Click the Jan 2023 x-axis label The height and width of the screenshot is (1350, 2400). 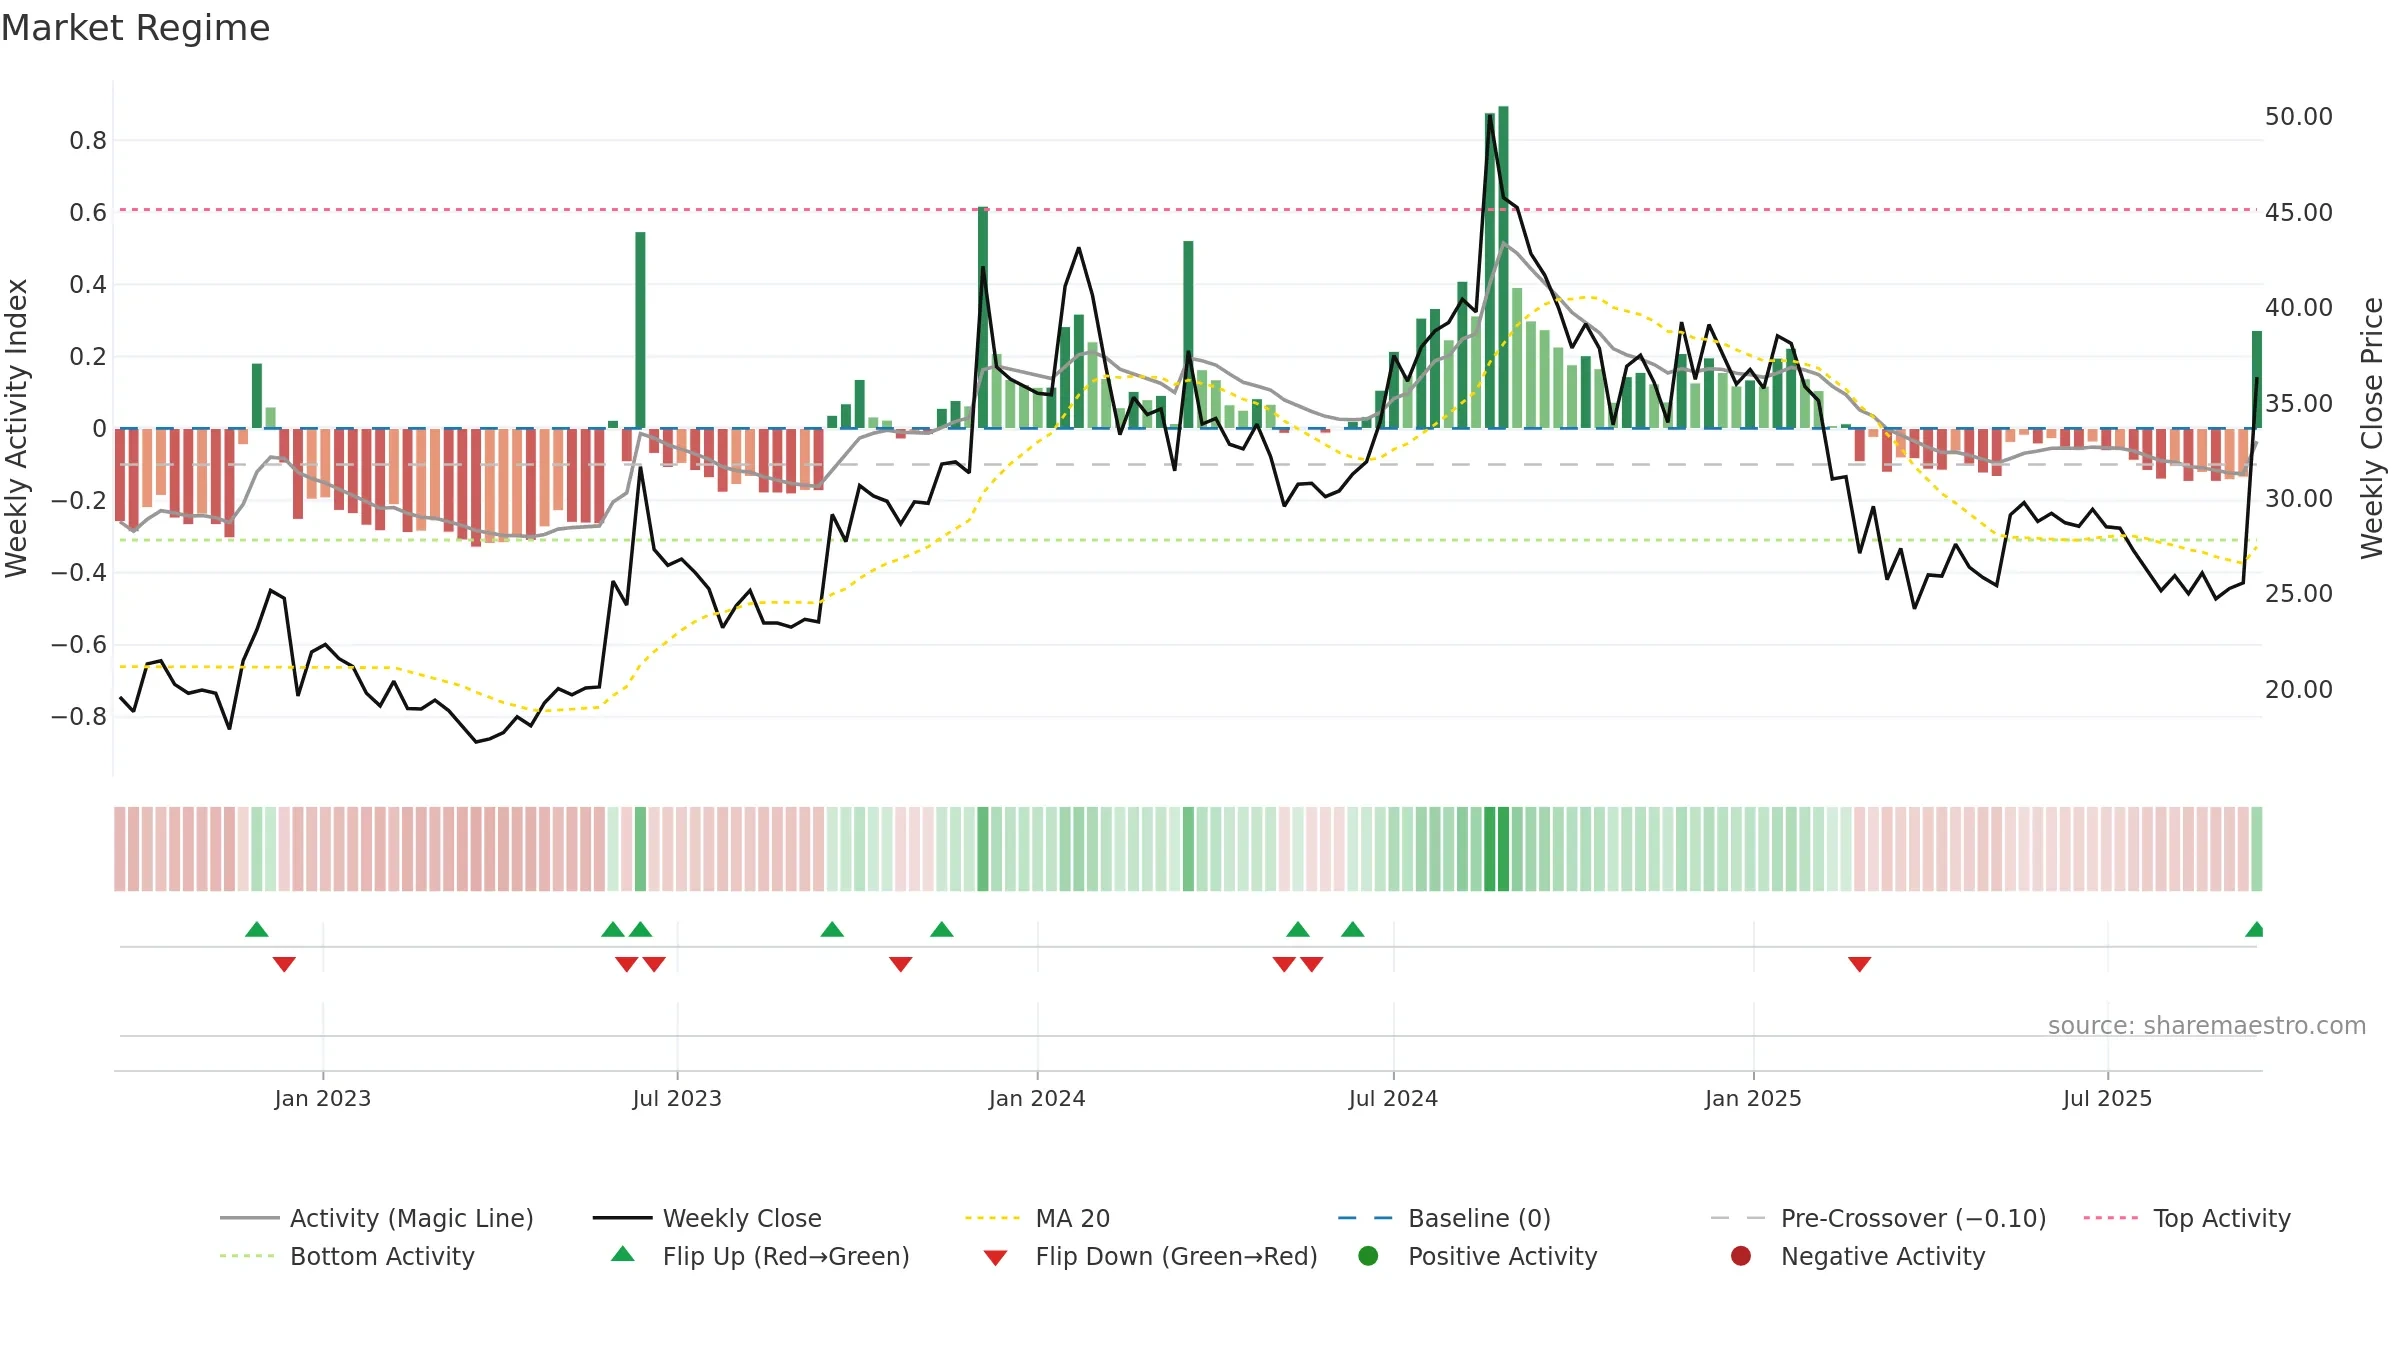click(323, 1098)
